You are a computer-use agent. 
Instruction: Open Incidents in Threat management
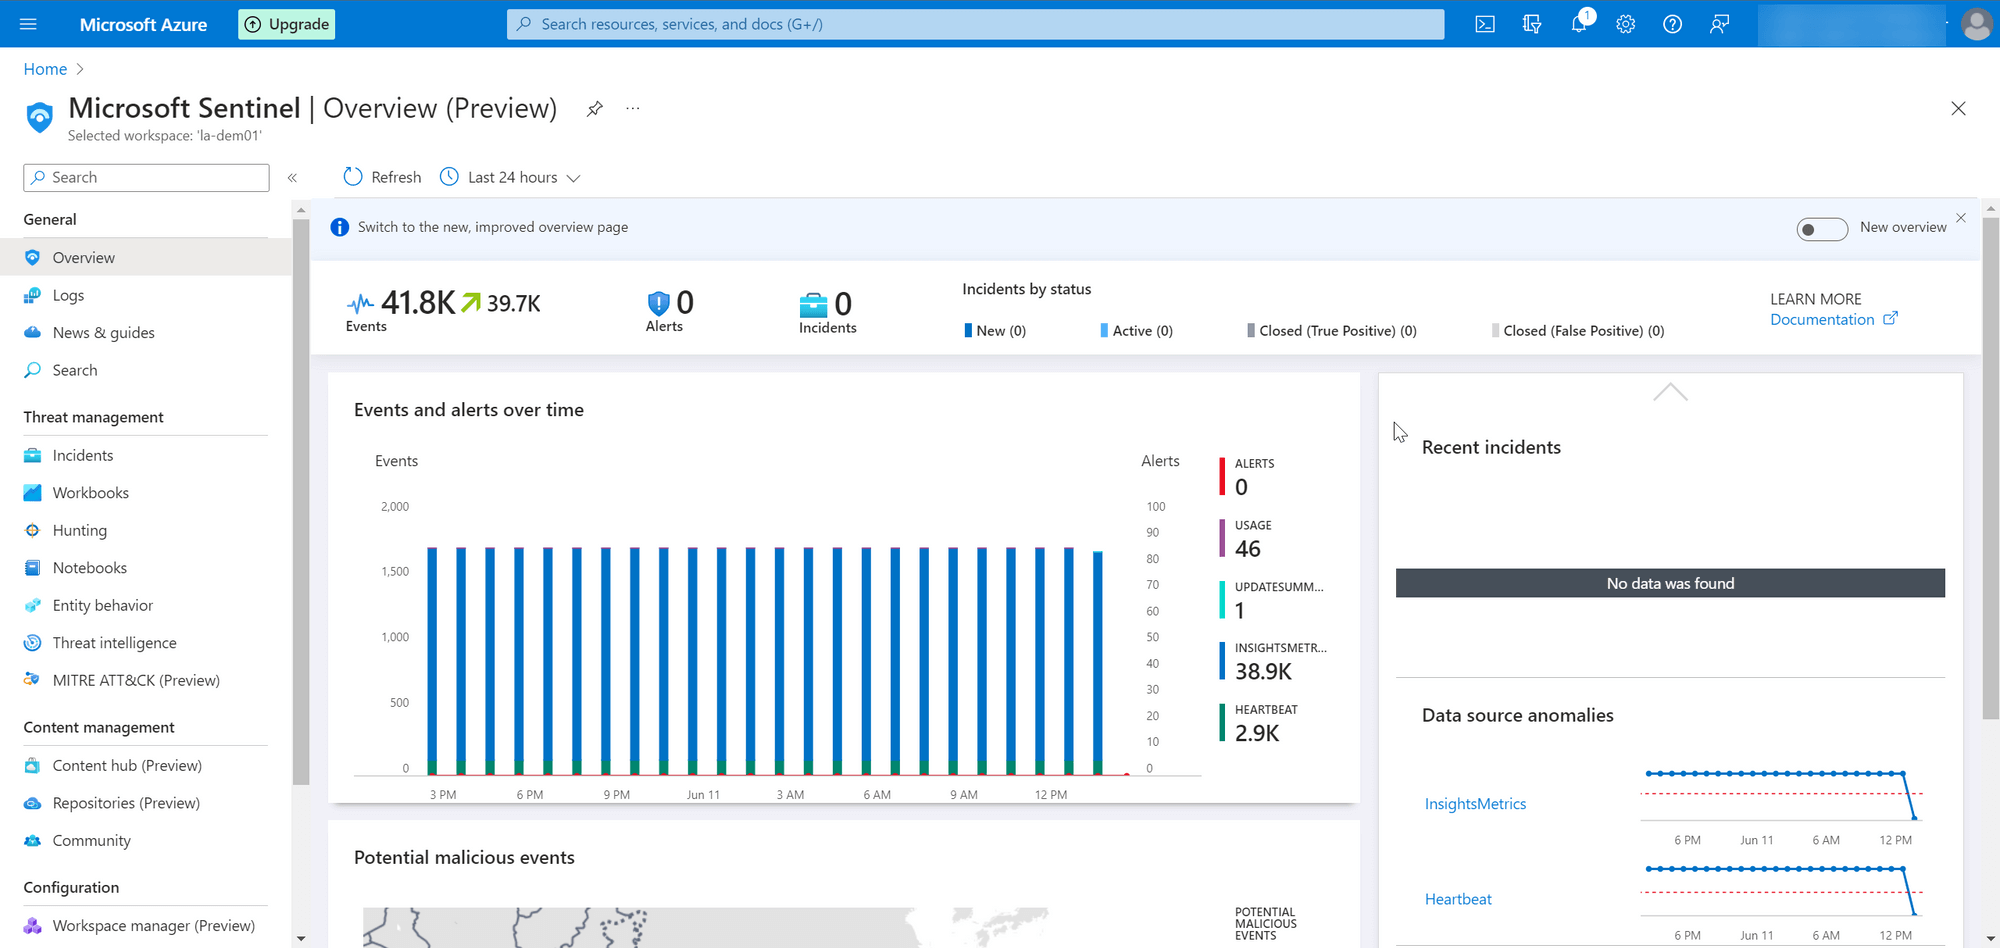pyautogui.click(x=83, y=455)
